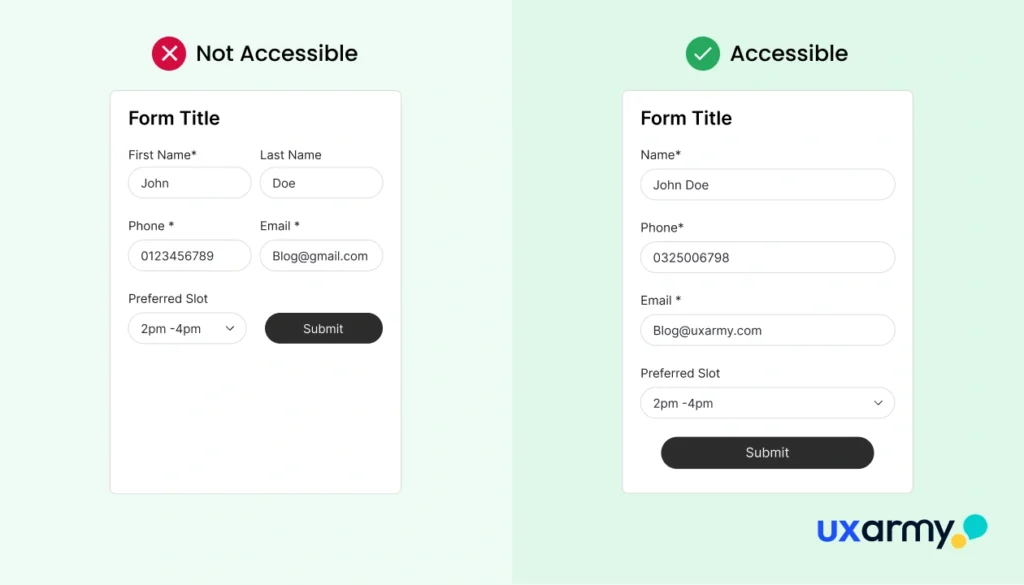Click chevron arrow in left Preferred Slot
Screen dimensions: 1024x585
(230, 328)
